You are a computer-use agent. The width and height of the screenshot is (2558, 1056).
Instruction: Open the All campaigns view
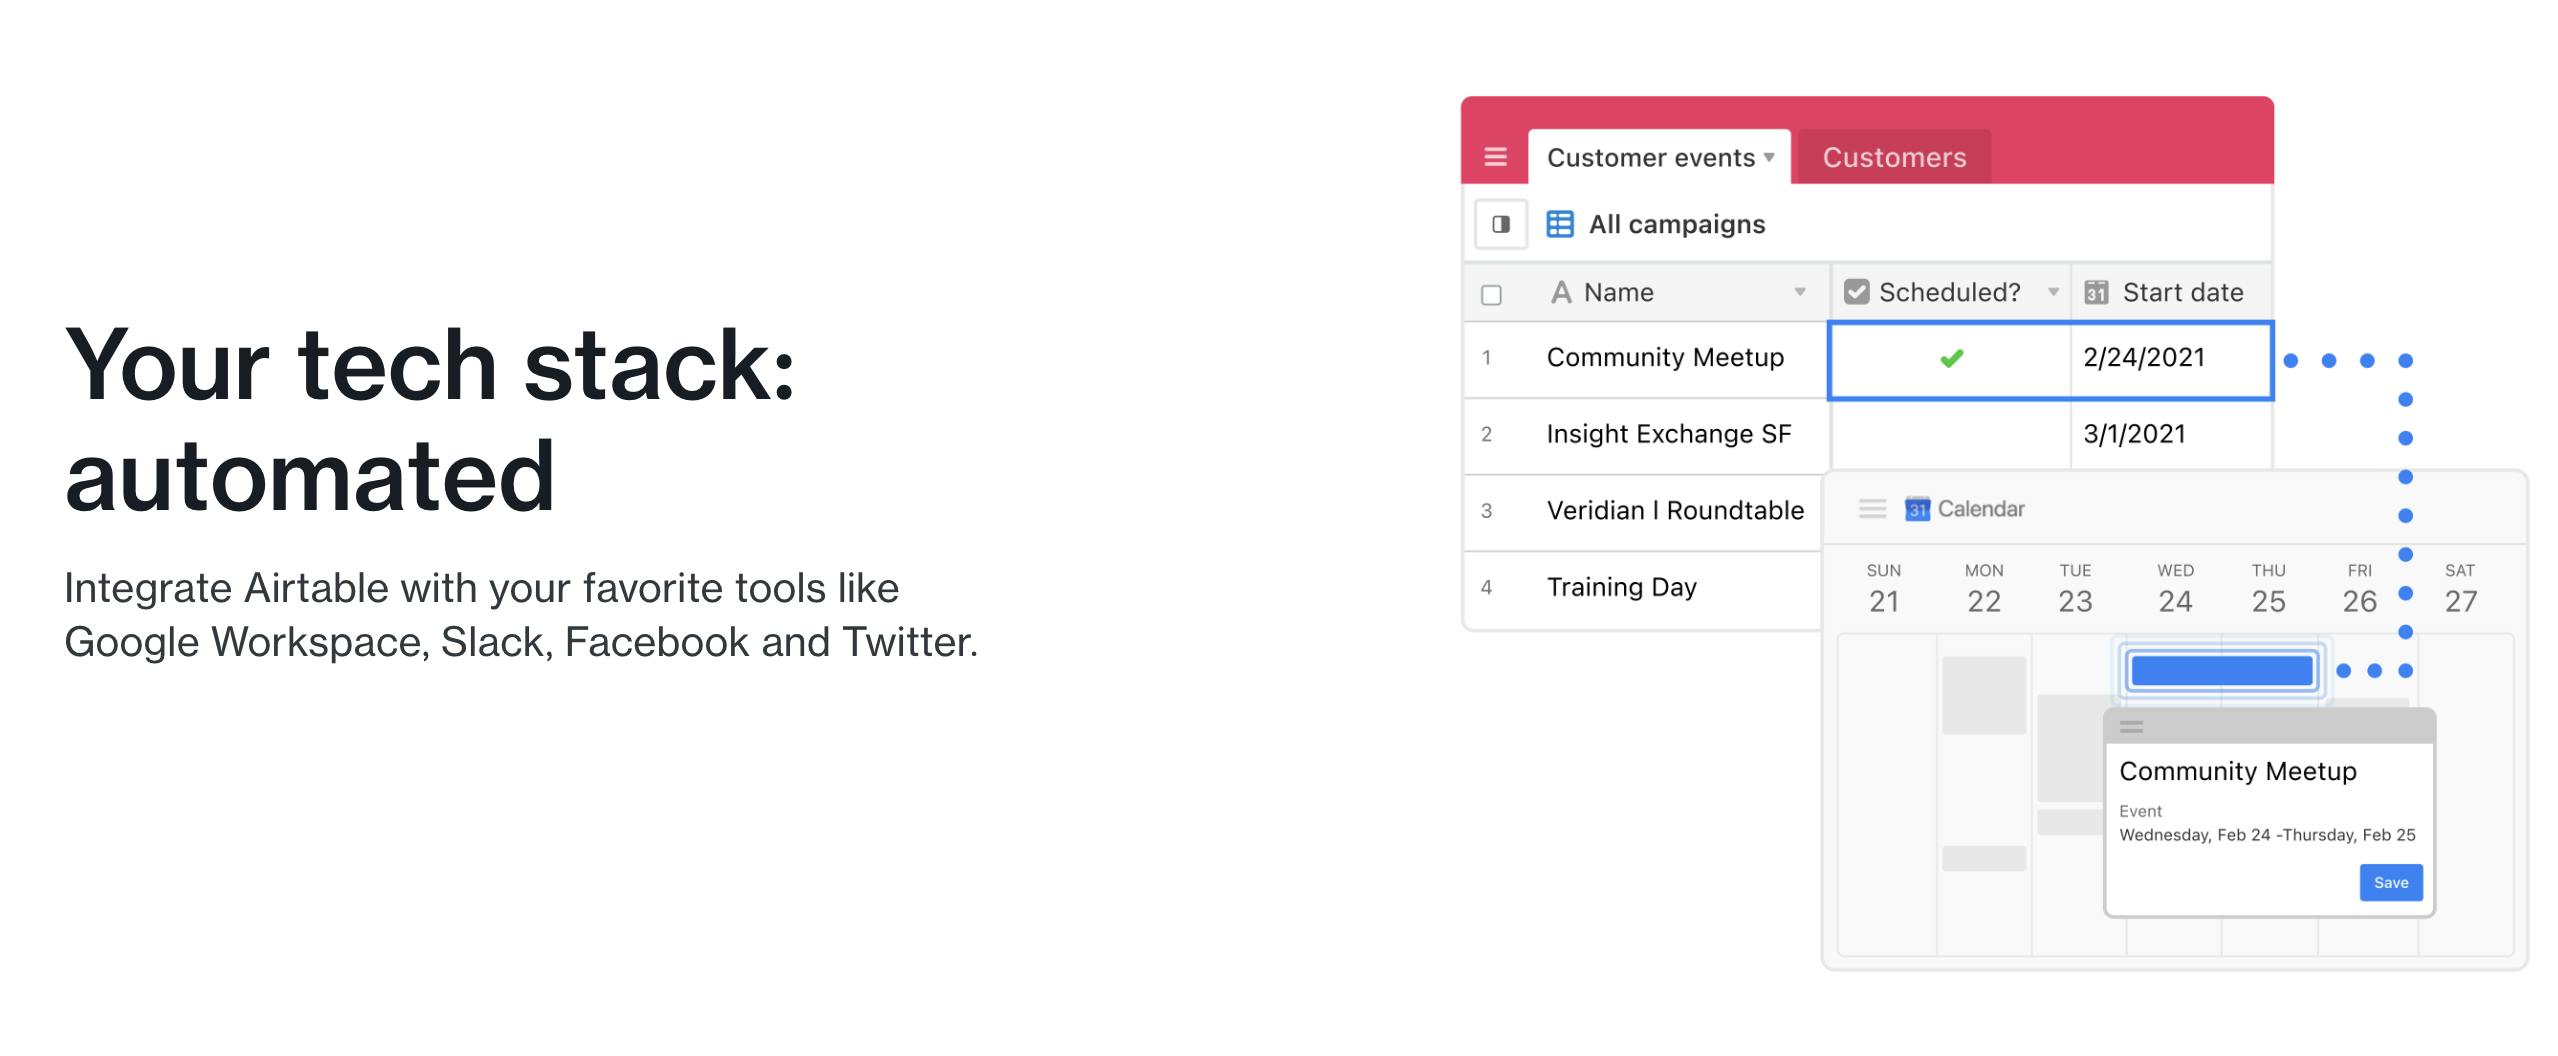(x=1676, y=225)
